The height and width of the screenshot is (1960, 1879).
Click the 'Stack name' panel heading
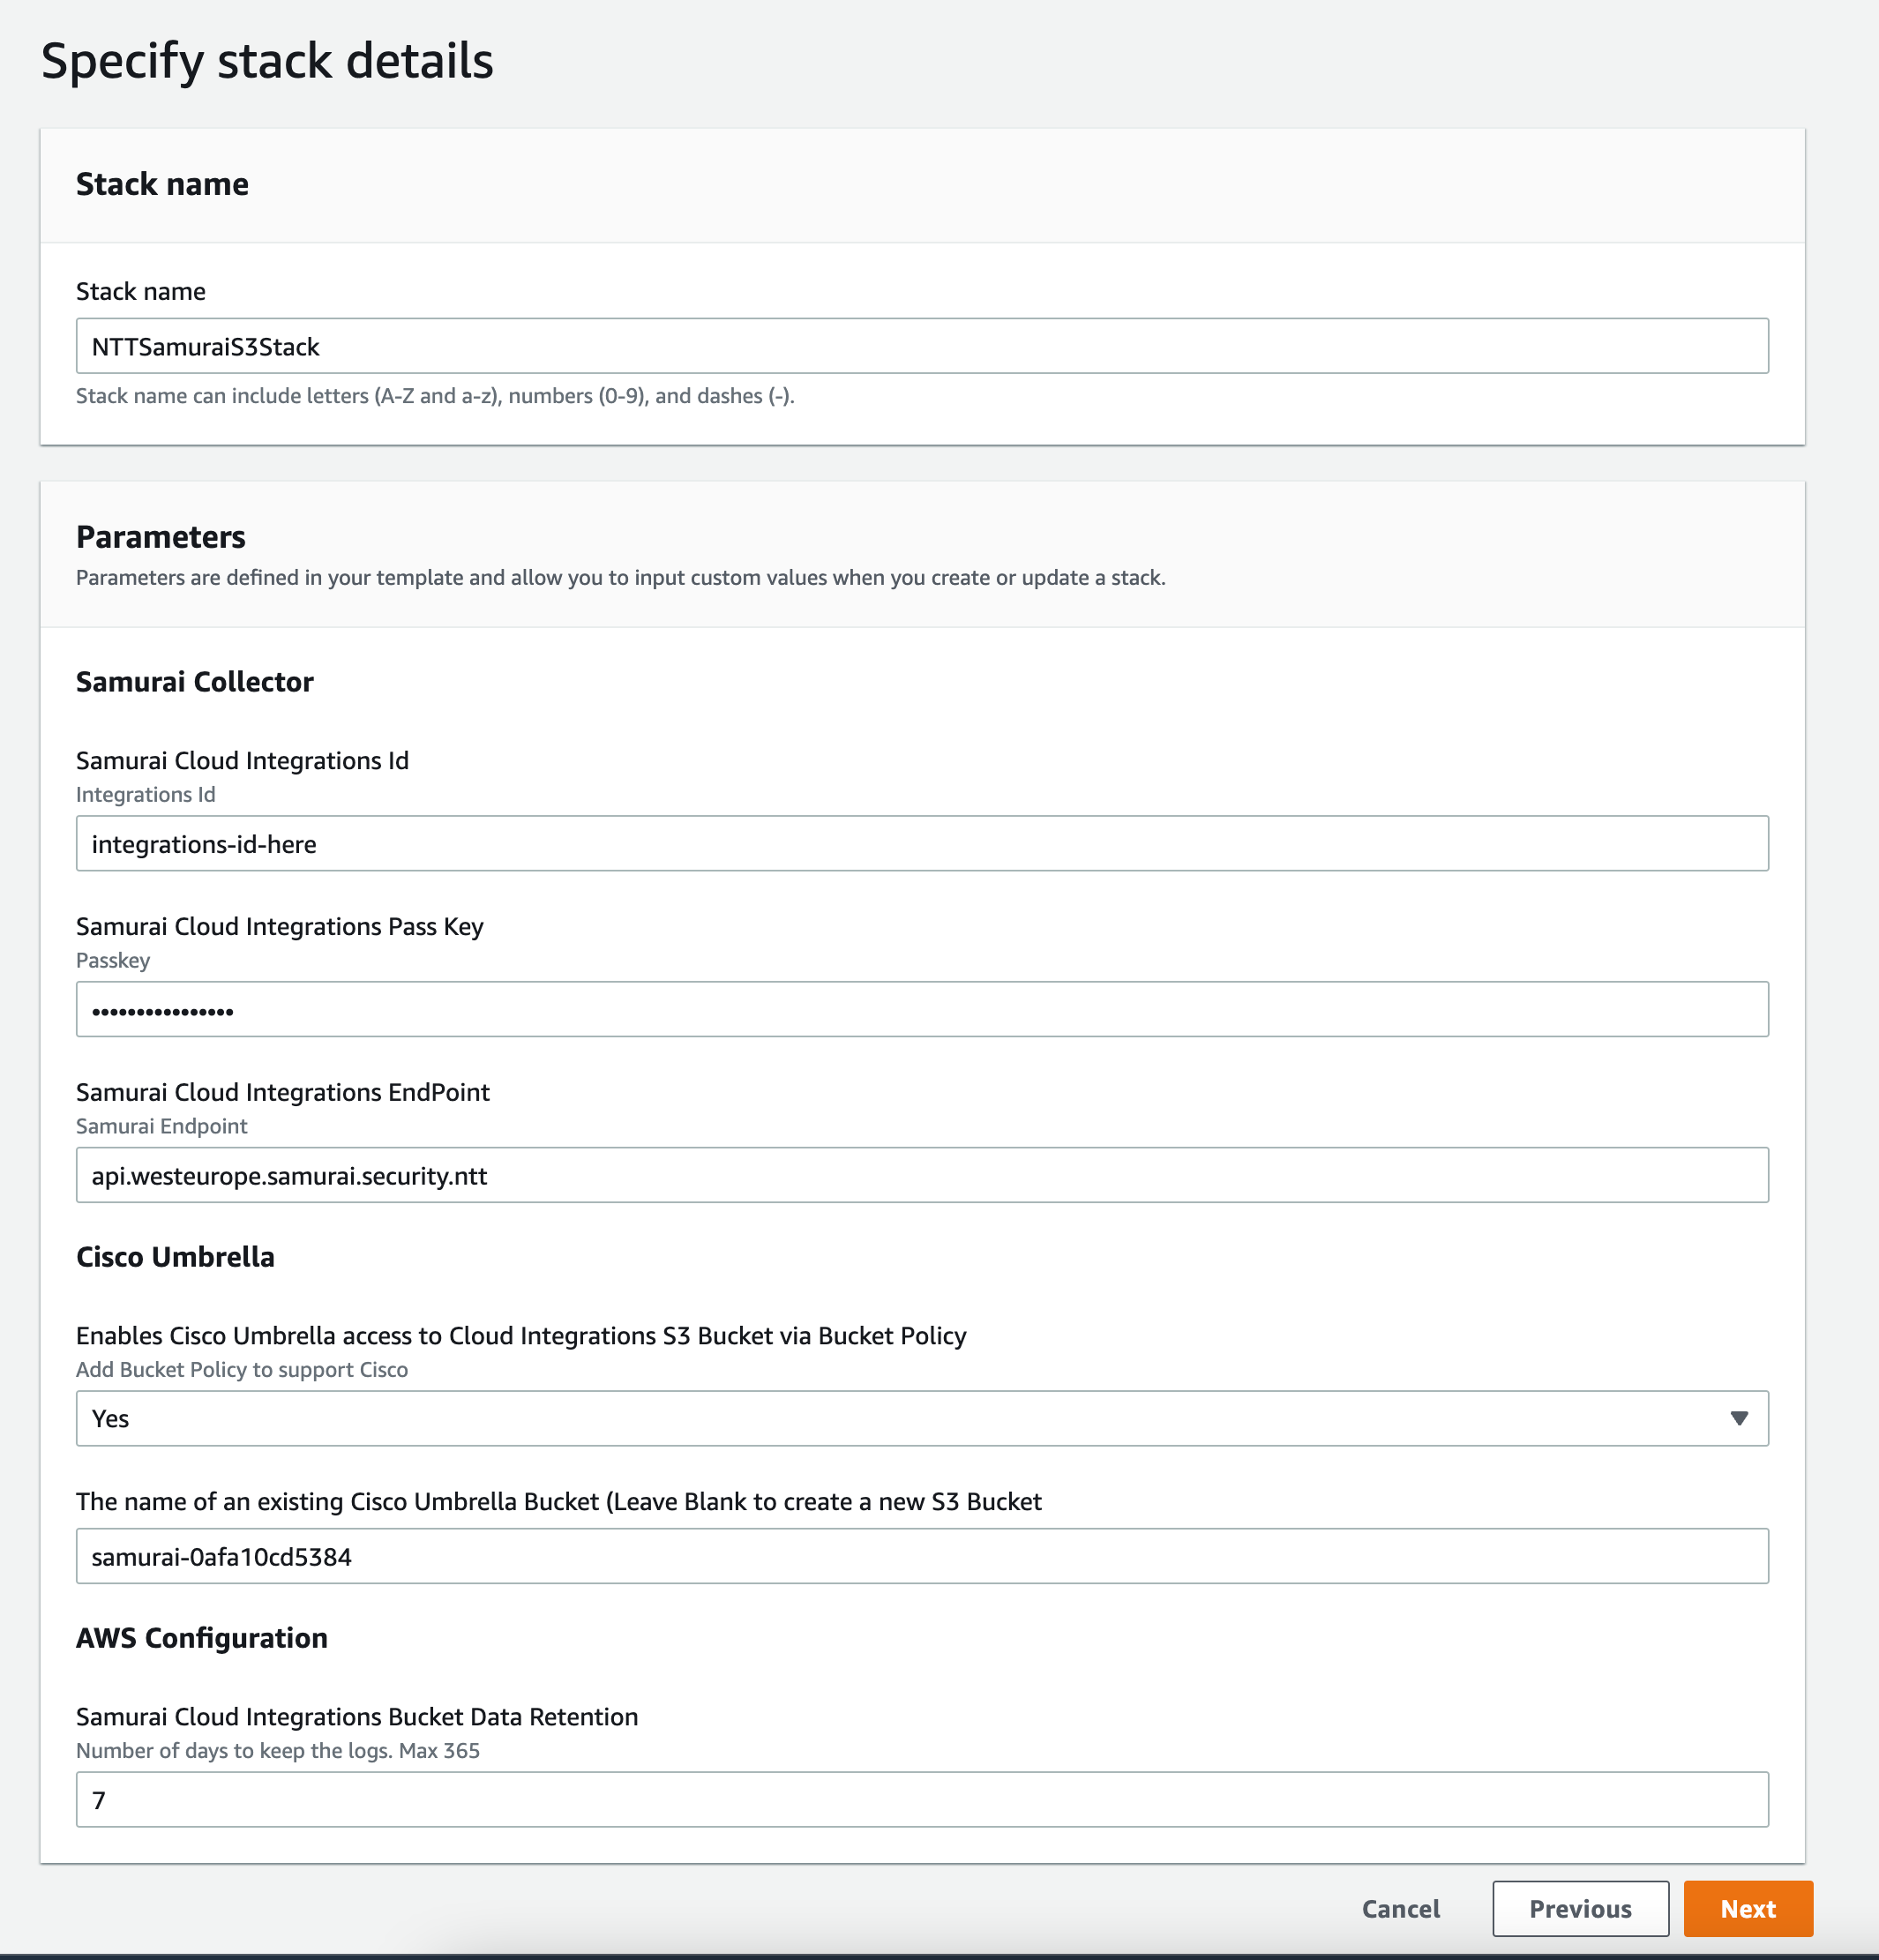162,184
